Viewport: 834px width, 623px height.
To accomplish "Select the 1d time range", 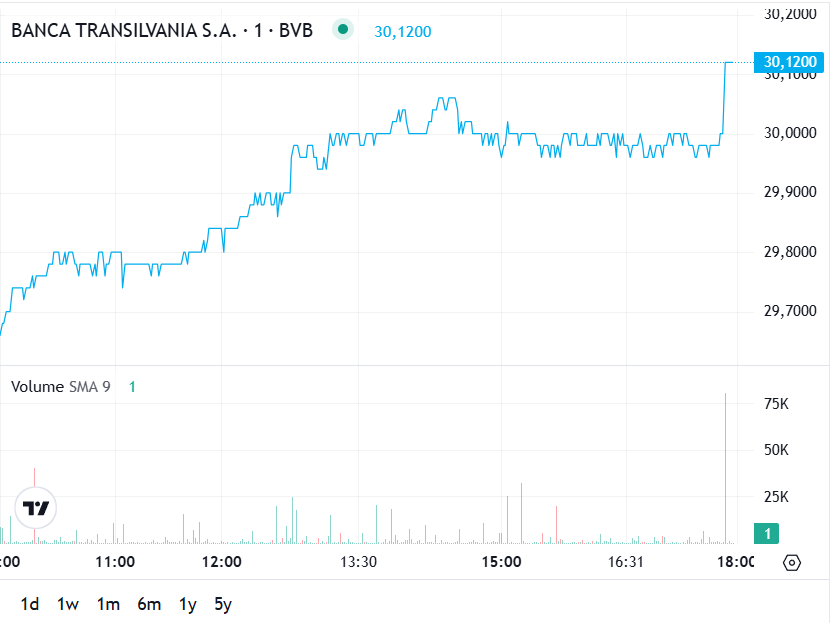I will (30, 604).
